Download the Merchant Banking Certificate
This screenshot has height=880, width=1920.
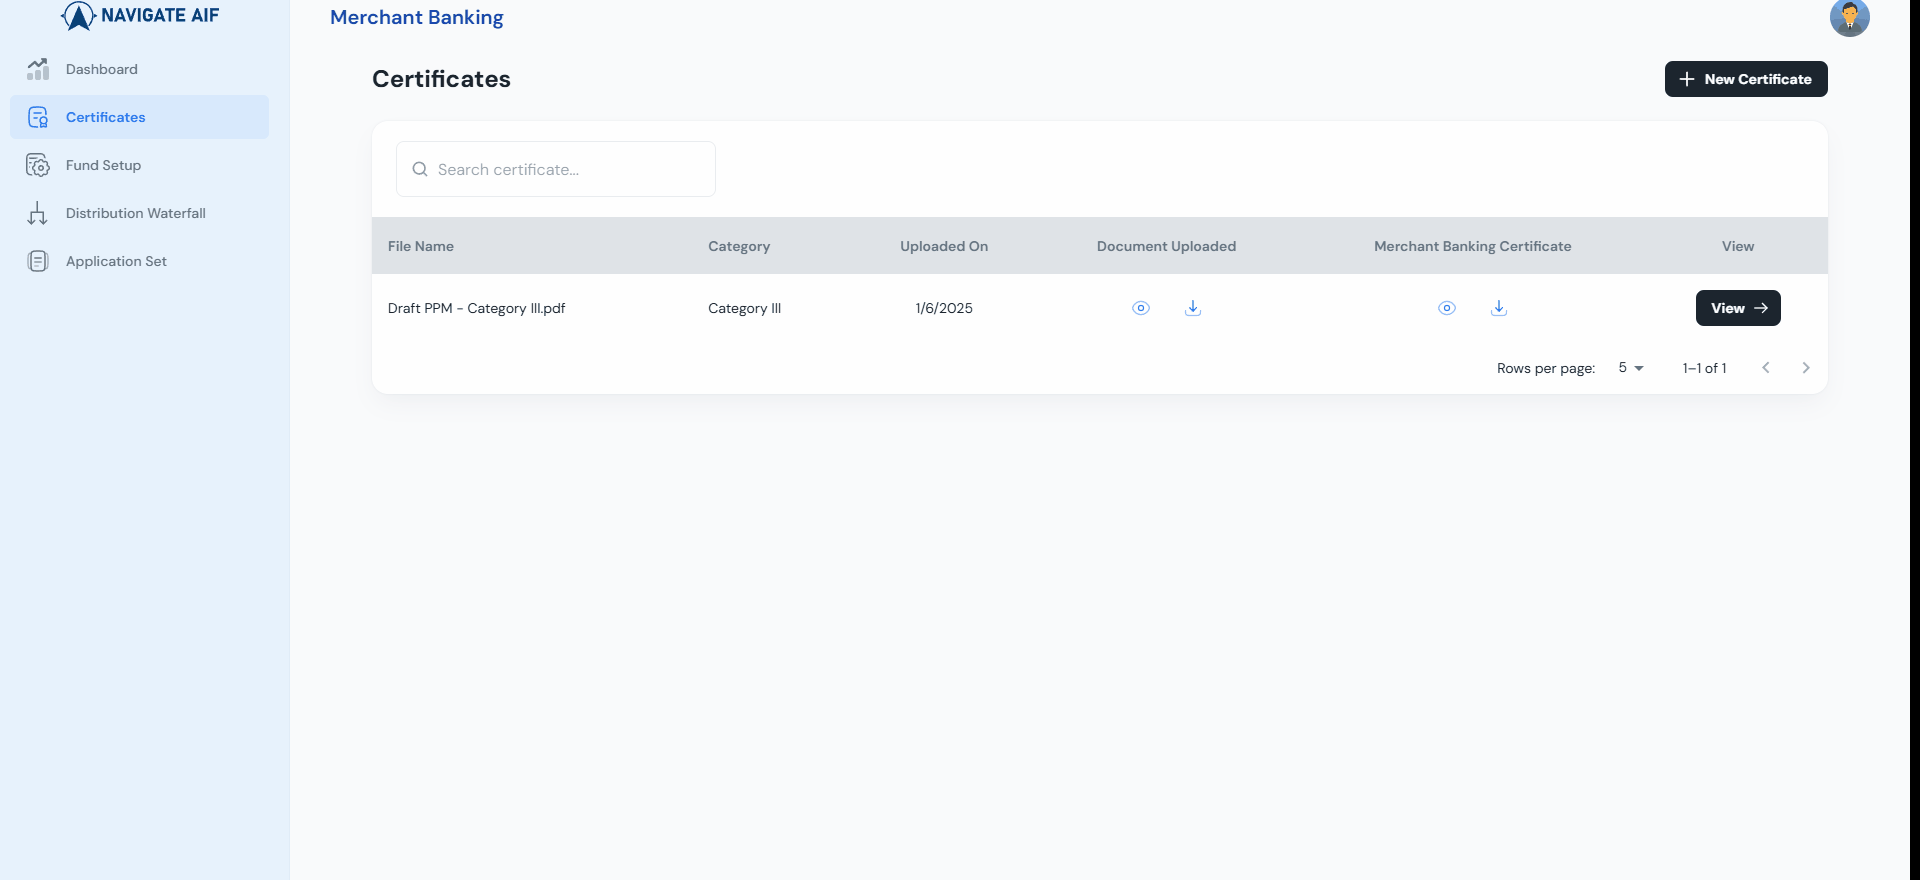pos(1499,308)
